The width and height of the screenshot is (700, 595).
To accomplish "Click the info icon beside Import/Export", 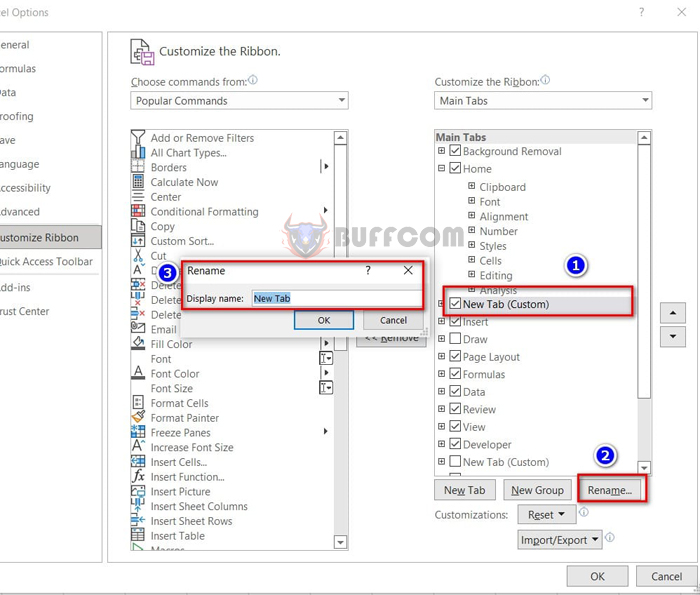I will tap(610, 537).
